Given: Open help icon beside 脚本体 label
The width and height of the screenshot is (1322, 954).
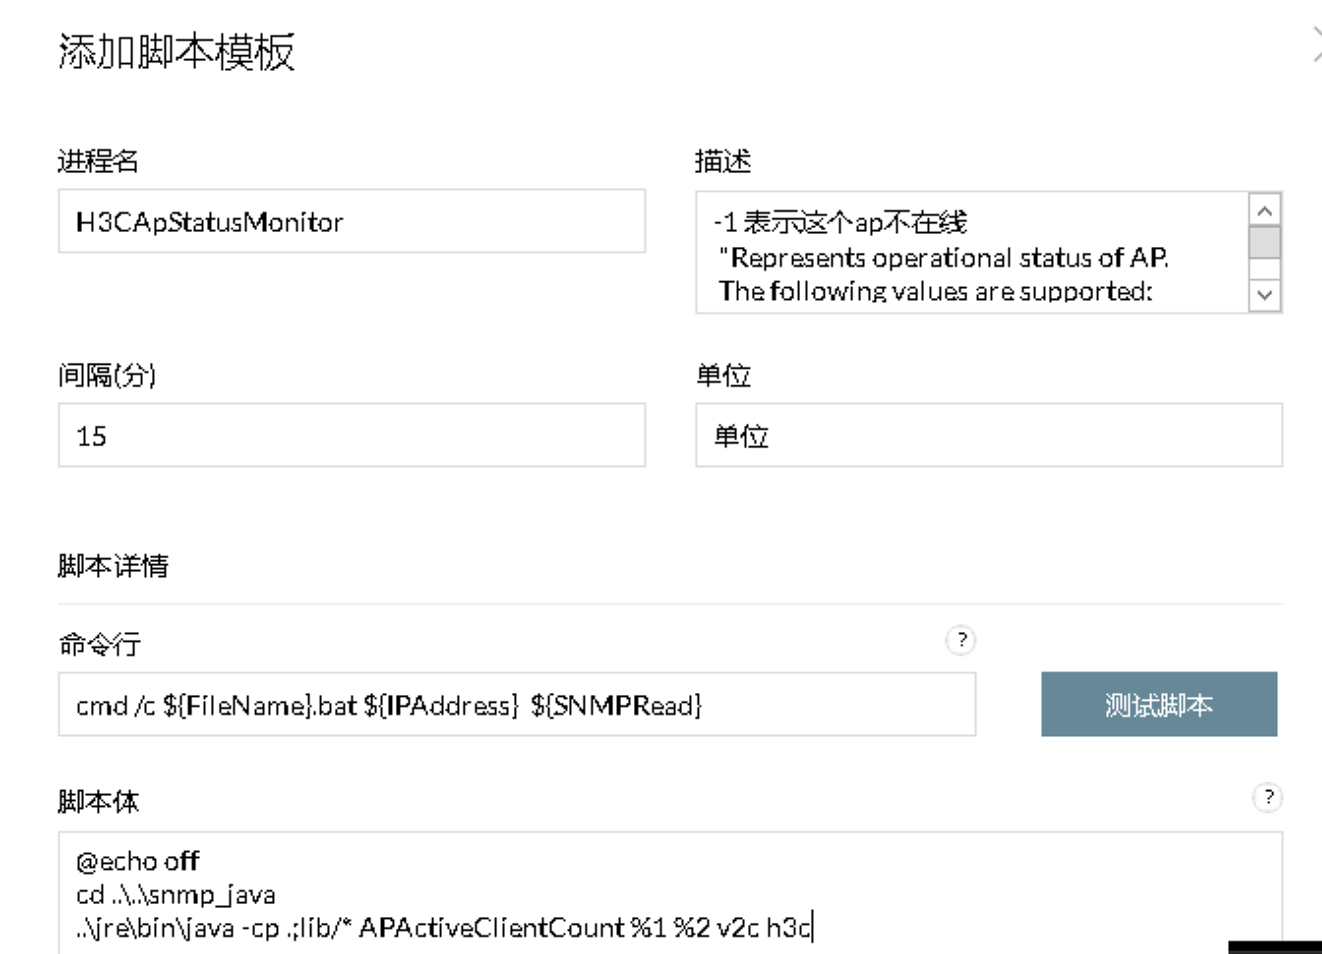Looking at the screenshot, I should (x=1268, y=797).
